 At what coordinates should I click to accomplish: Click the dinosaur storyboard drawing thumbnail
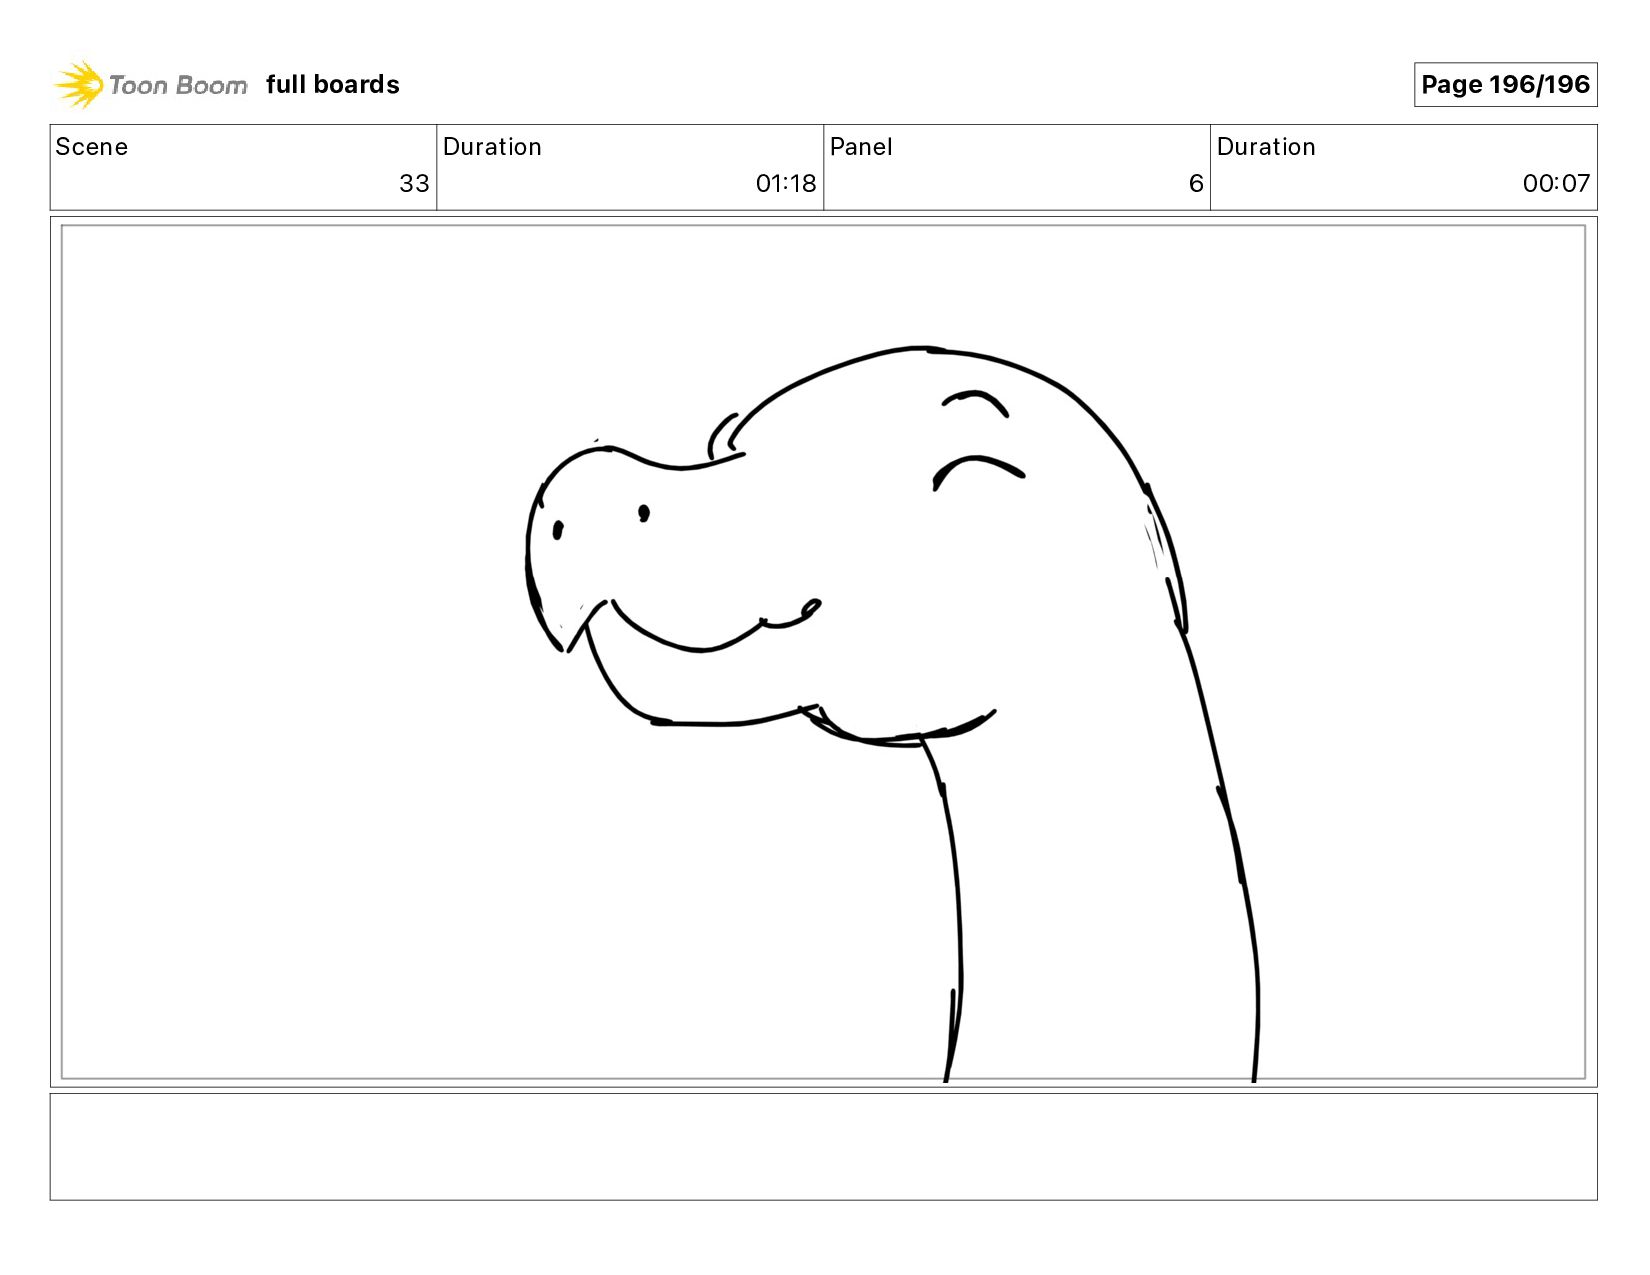coord(823,652)
